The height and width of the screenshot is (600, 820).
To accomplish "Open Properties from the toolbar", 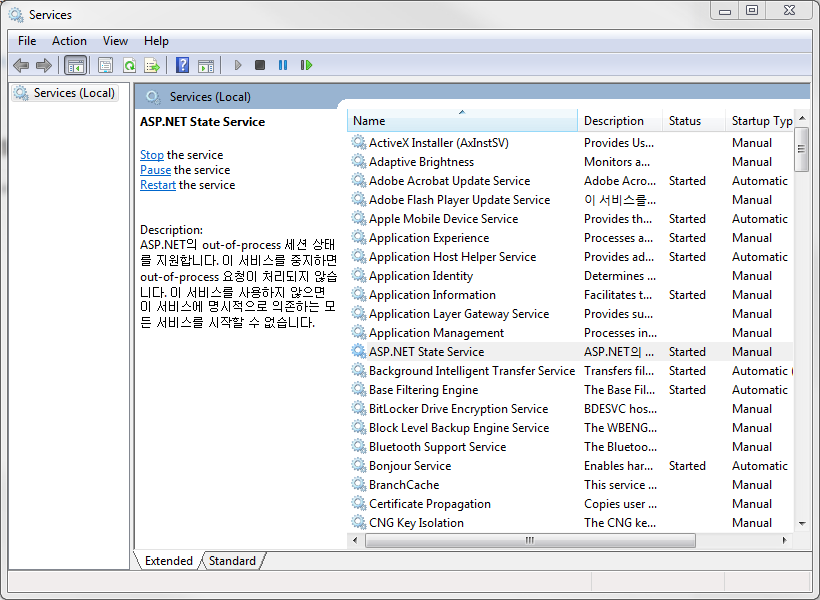I will 105,65.
